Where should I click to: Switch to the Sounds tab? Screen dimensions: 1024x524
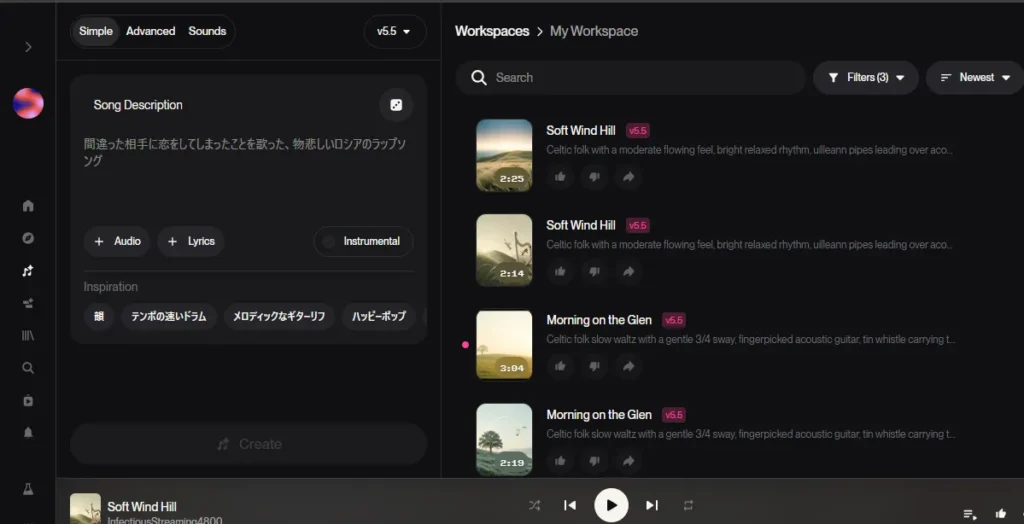pyautogui.click(x=207, y=31)
